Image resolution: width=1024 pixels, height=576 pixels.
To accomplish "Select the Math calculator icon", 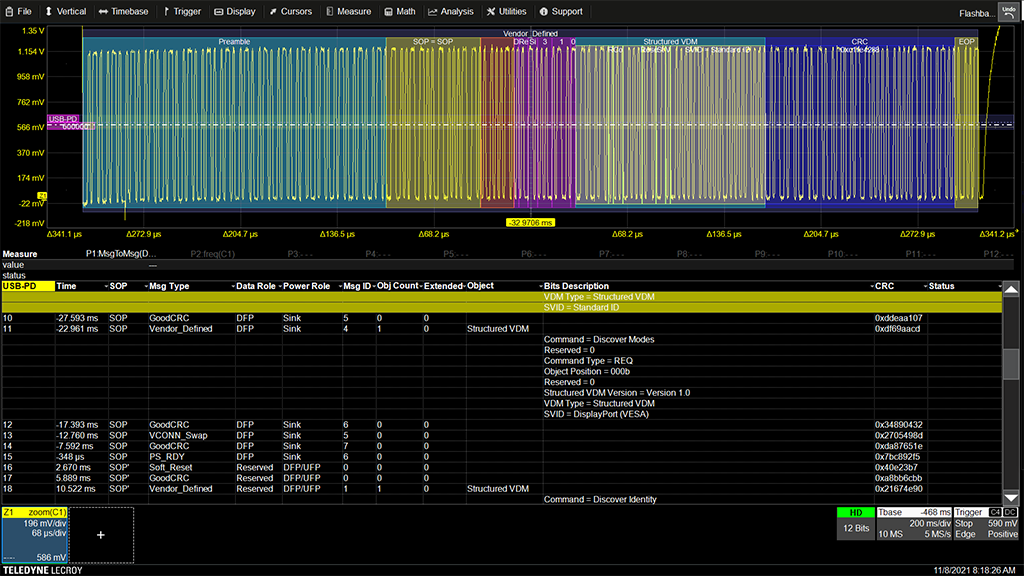I will [387, 11].
